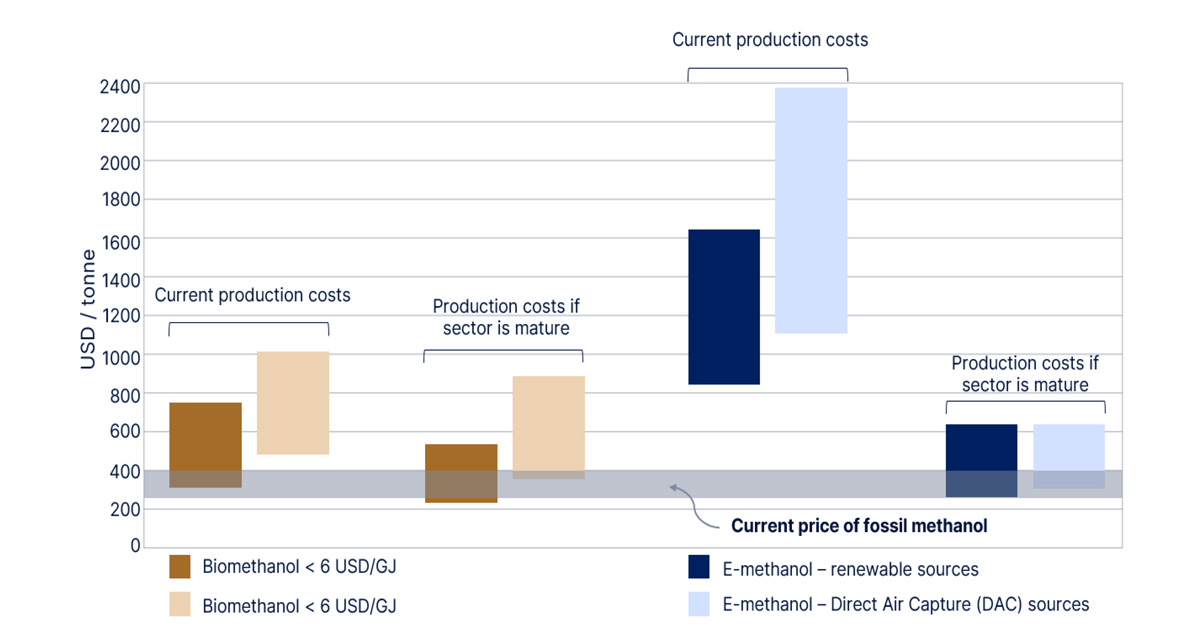The height and width of the screenshot is (643, 1200).
Task: Click the beige bar reaching 1000 USD
Action: click(x=293, y=403)
